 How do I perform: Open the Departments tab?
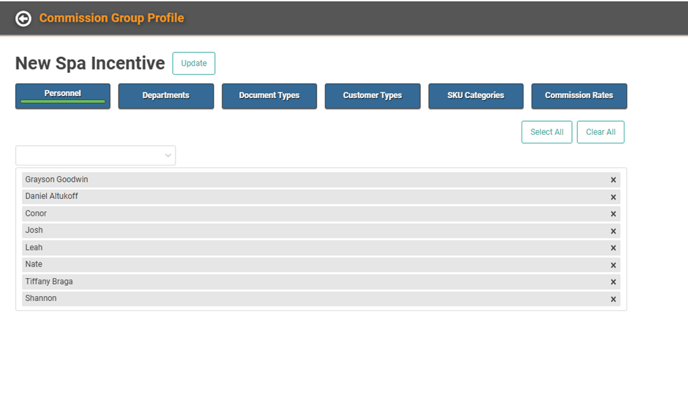tap(166, 96)
